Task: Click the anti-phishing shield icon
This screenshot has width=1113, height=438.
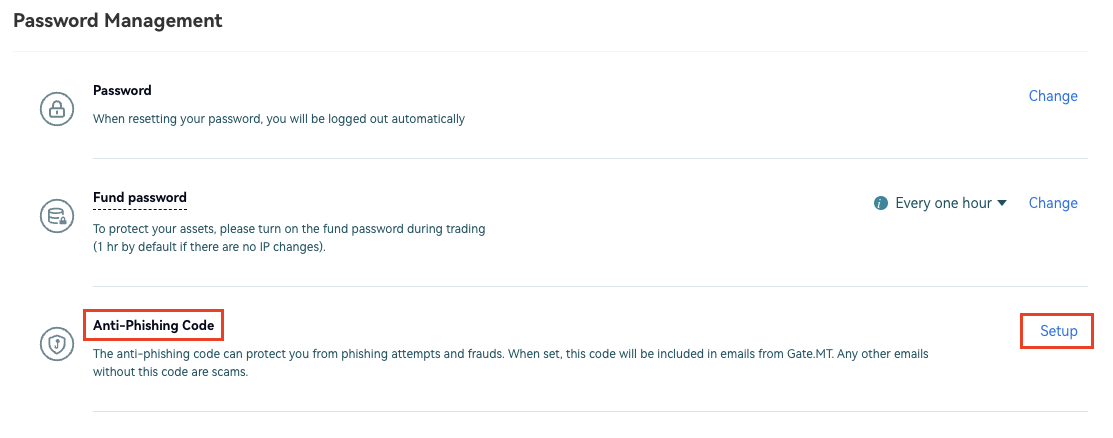Action: click(57, 344)
